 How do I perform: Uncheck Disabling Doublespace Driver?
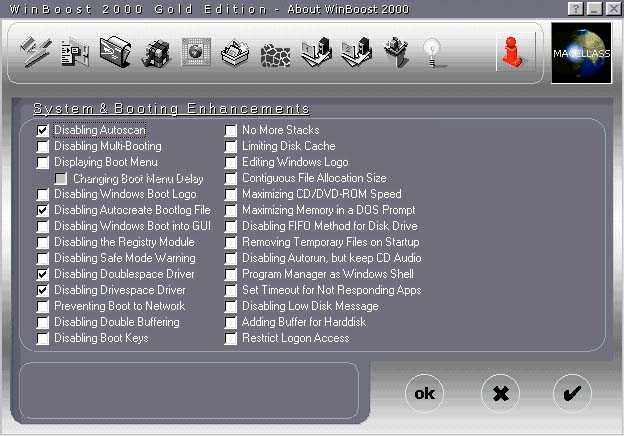[43, 274]
